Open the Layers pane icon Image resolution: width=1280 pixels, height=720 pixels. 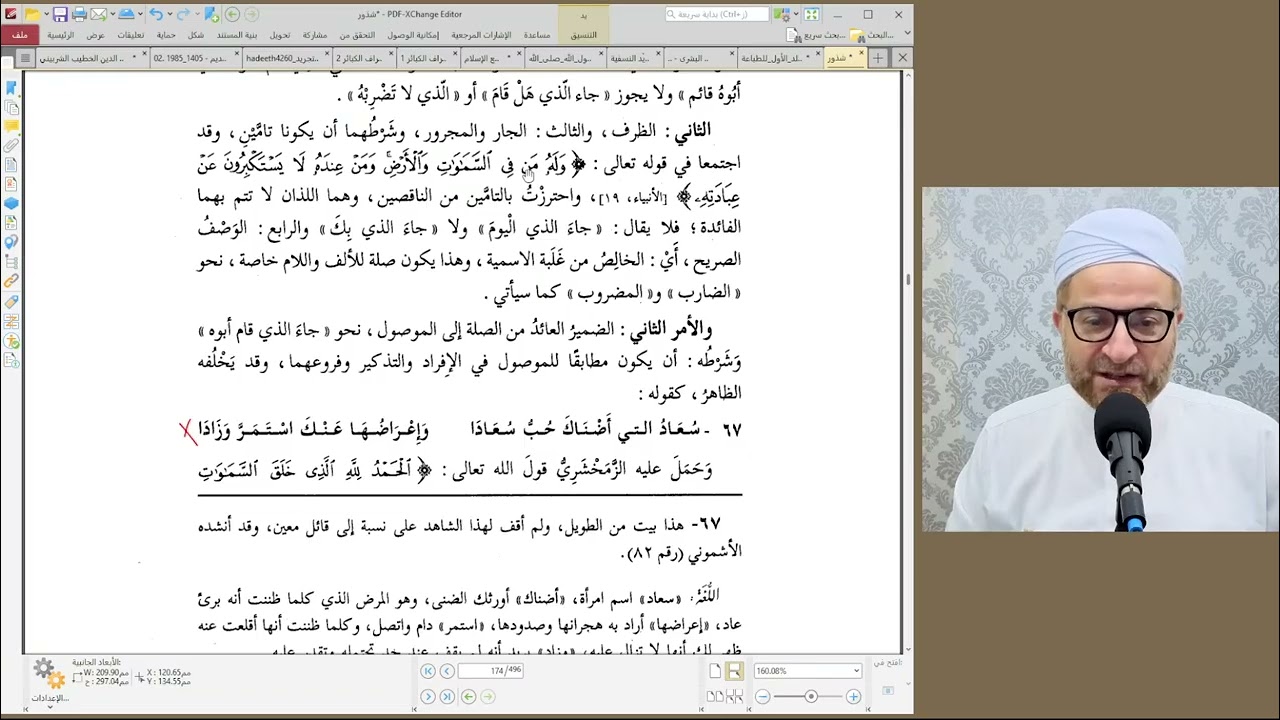(11, 204)
